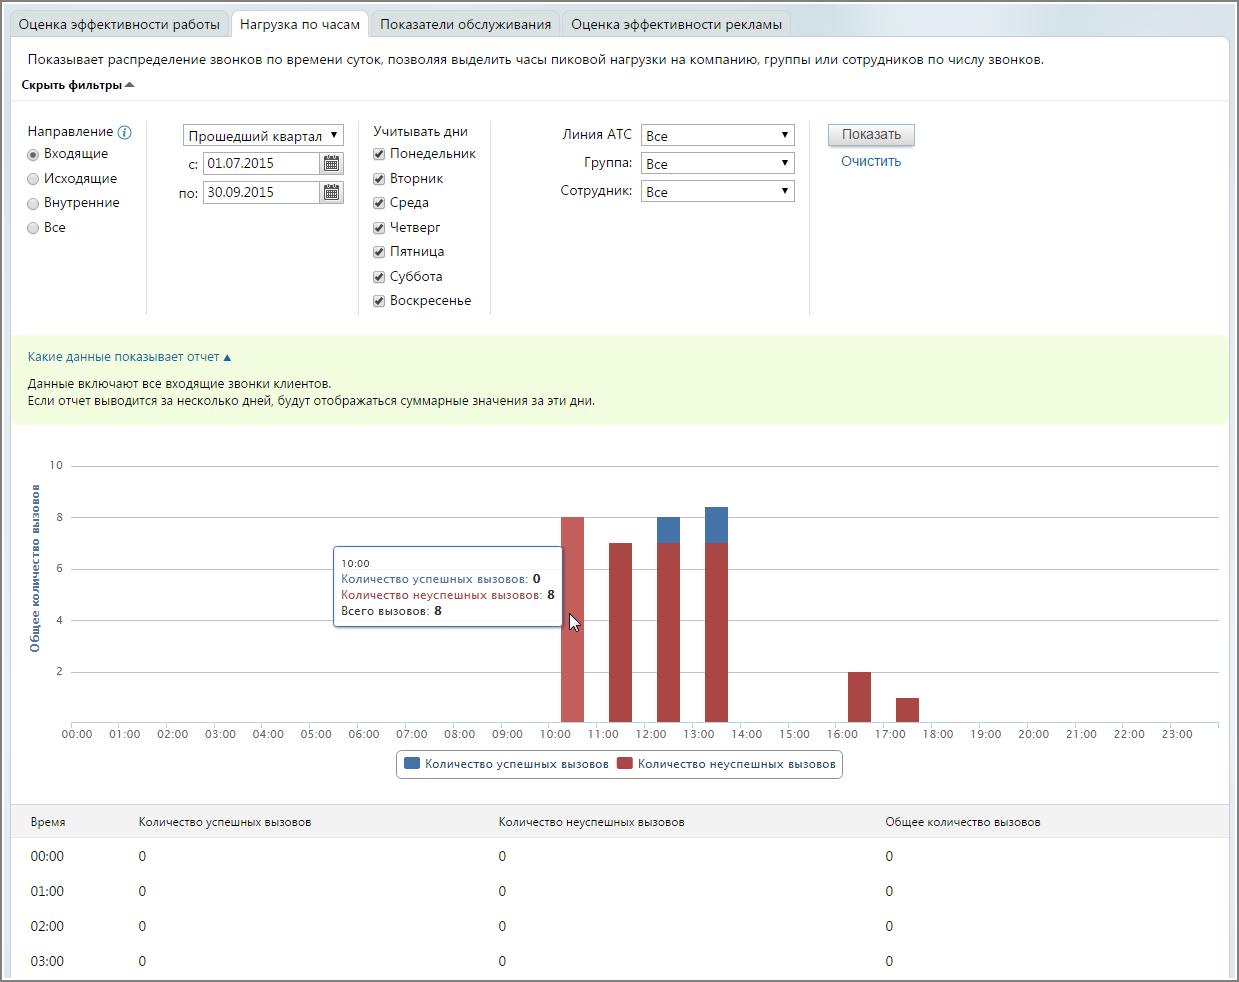Click info icon next to Направление
The height and width of the screenshot is (982, 1239).
tap(125, 132)
